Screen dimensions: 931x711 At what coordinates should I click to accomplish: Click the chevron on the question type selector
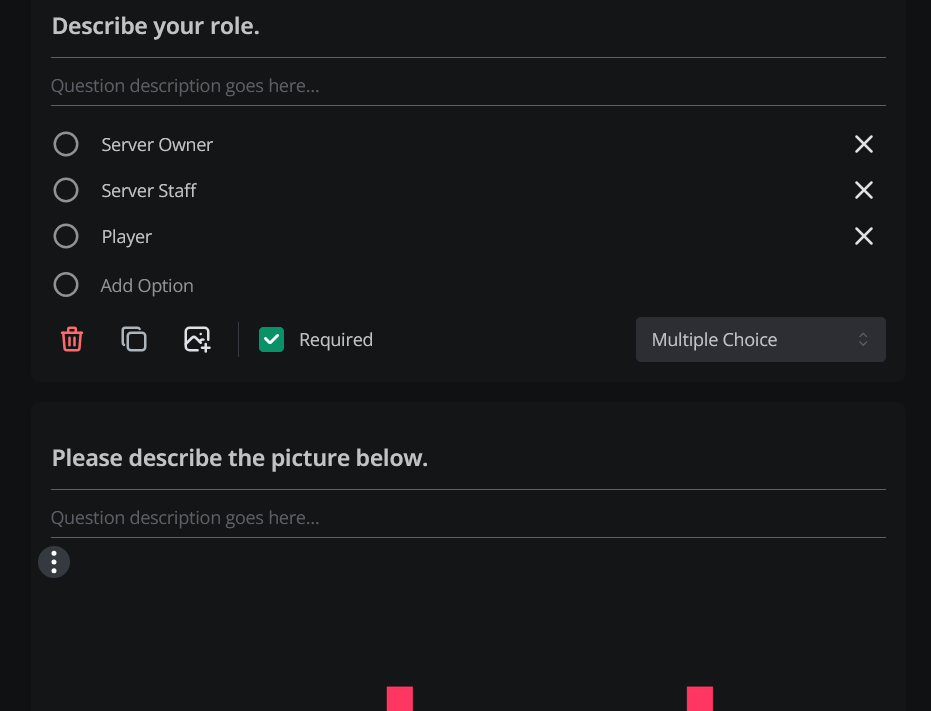[865, 339]
